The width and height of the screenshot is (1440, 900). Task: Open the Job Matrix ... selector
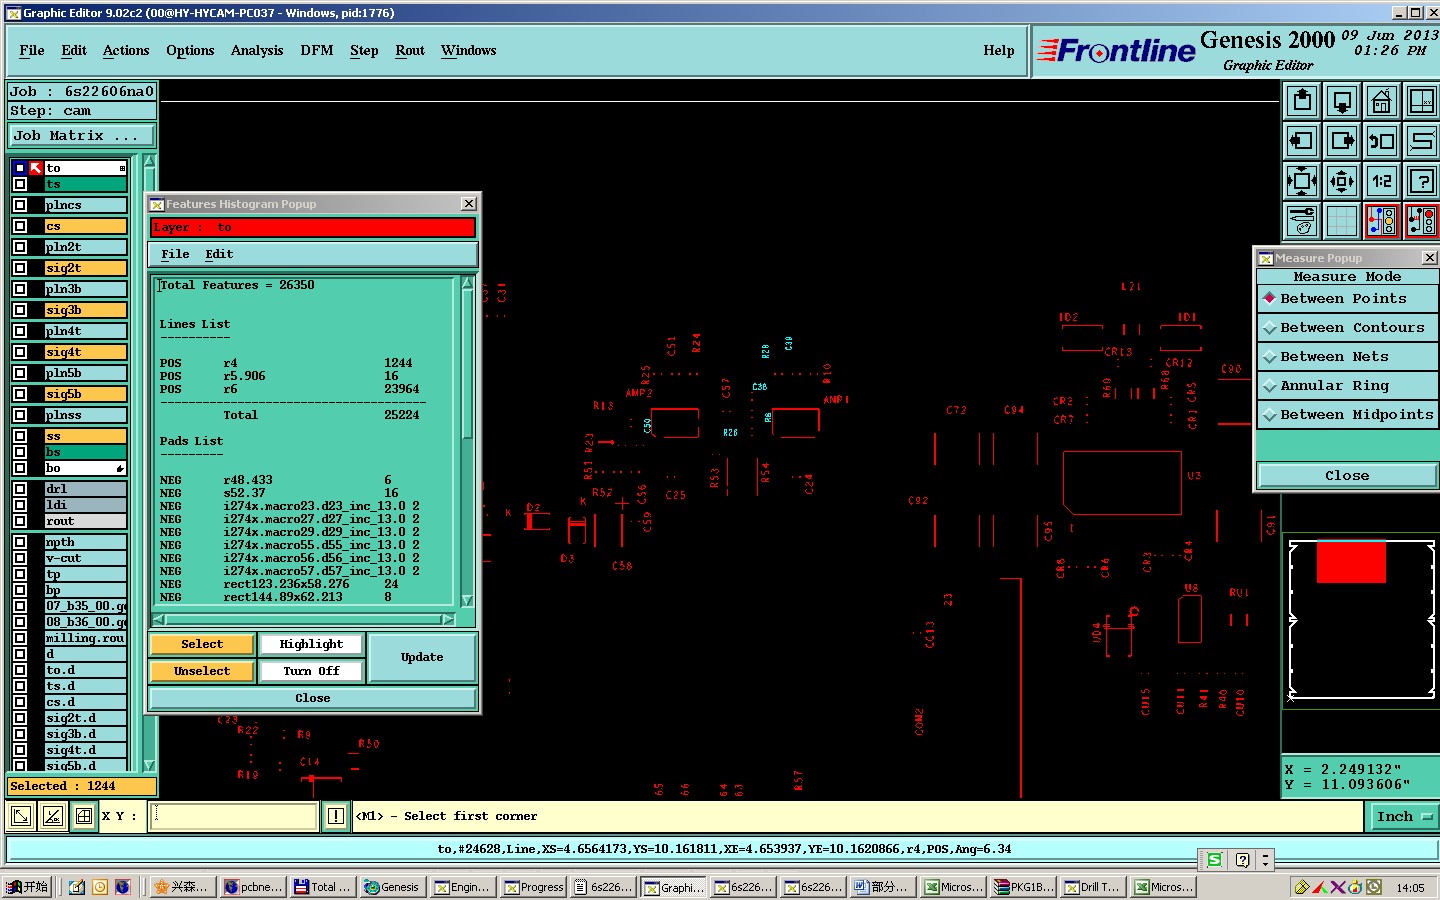point(82,136)
